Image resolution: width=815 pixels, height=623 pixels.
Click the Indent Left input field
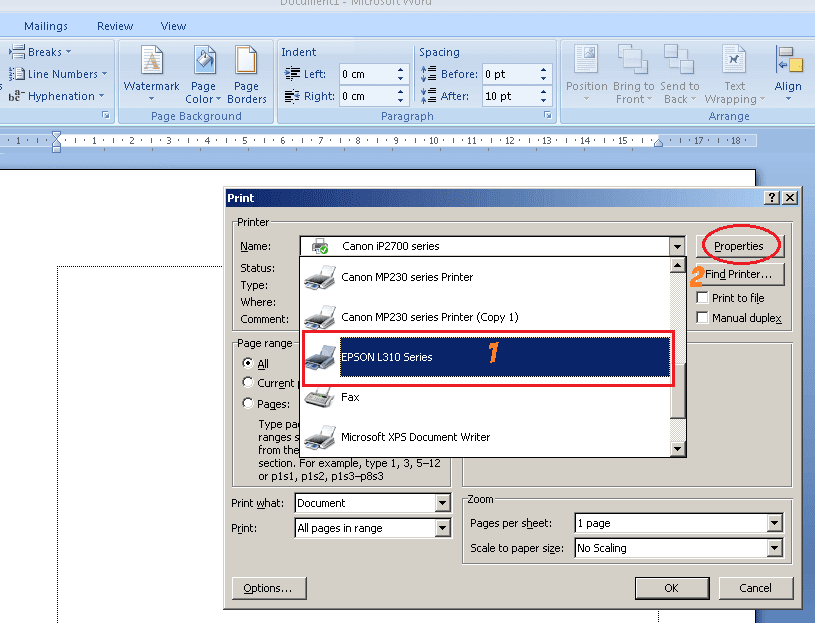pos(368,74)
